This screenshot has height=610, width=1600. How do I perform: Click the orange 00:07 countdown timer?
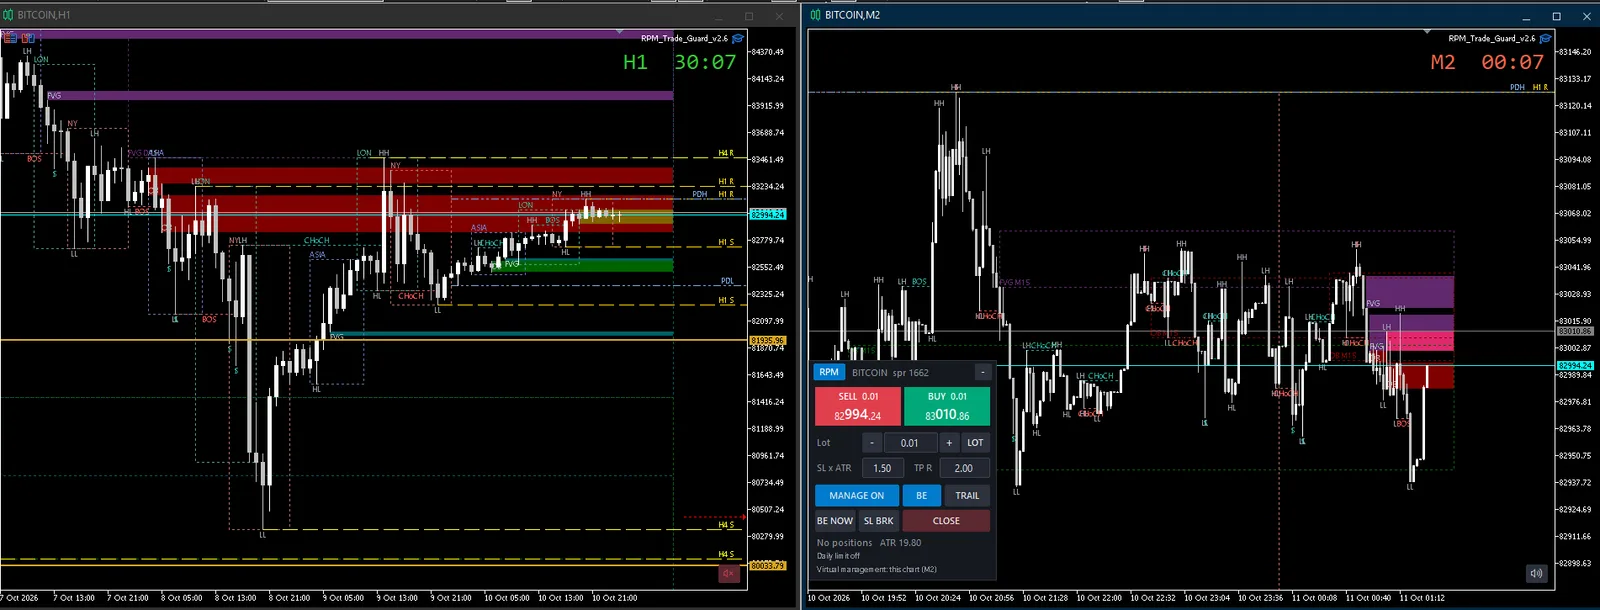tap(1512, 62)
